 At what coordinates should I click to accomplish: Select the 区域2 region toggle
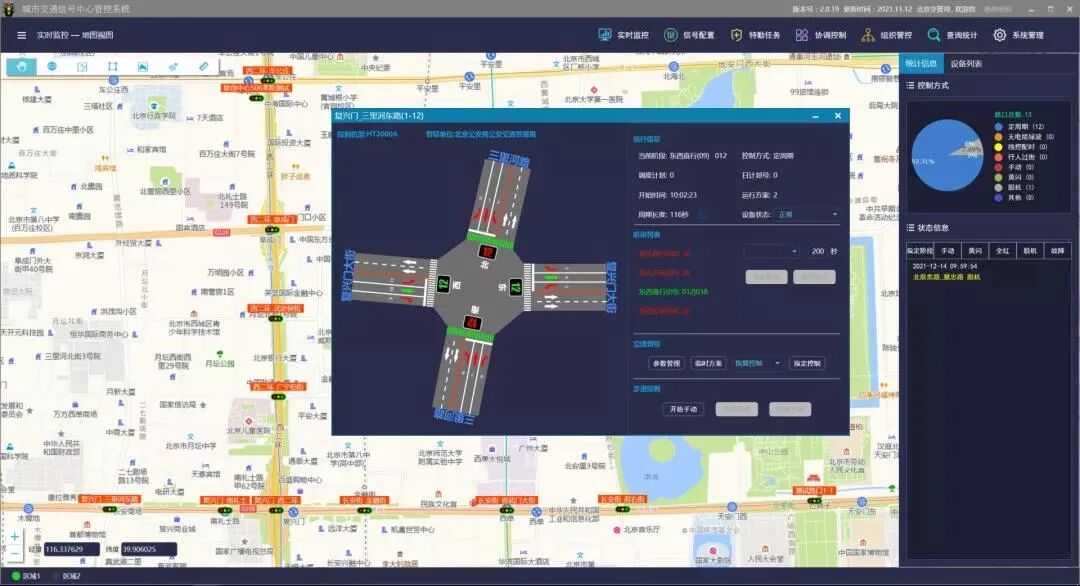click(66, 576)
